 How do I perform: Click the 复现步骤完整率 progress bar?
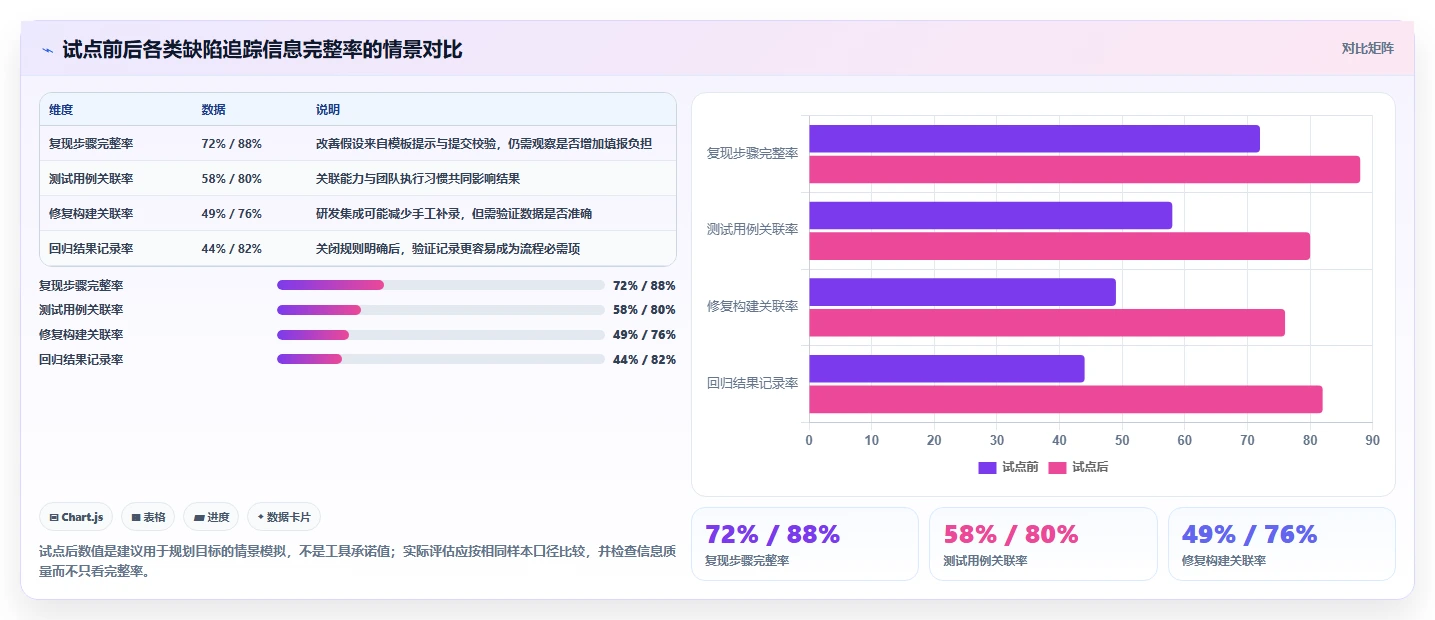441,285
